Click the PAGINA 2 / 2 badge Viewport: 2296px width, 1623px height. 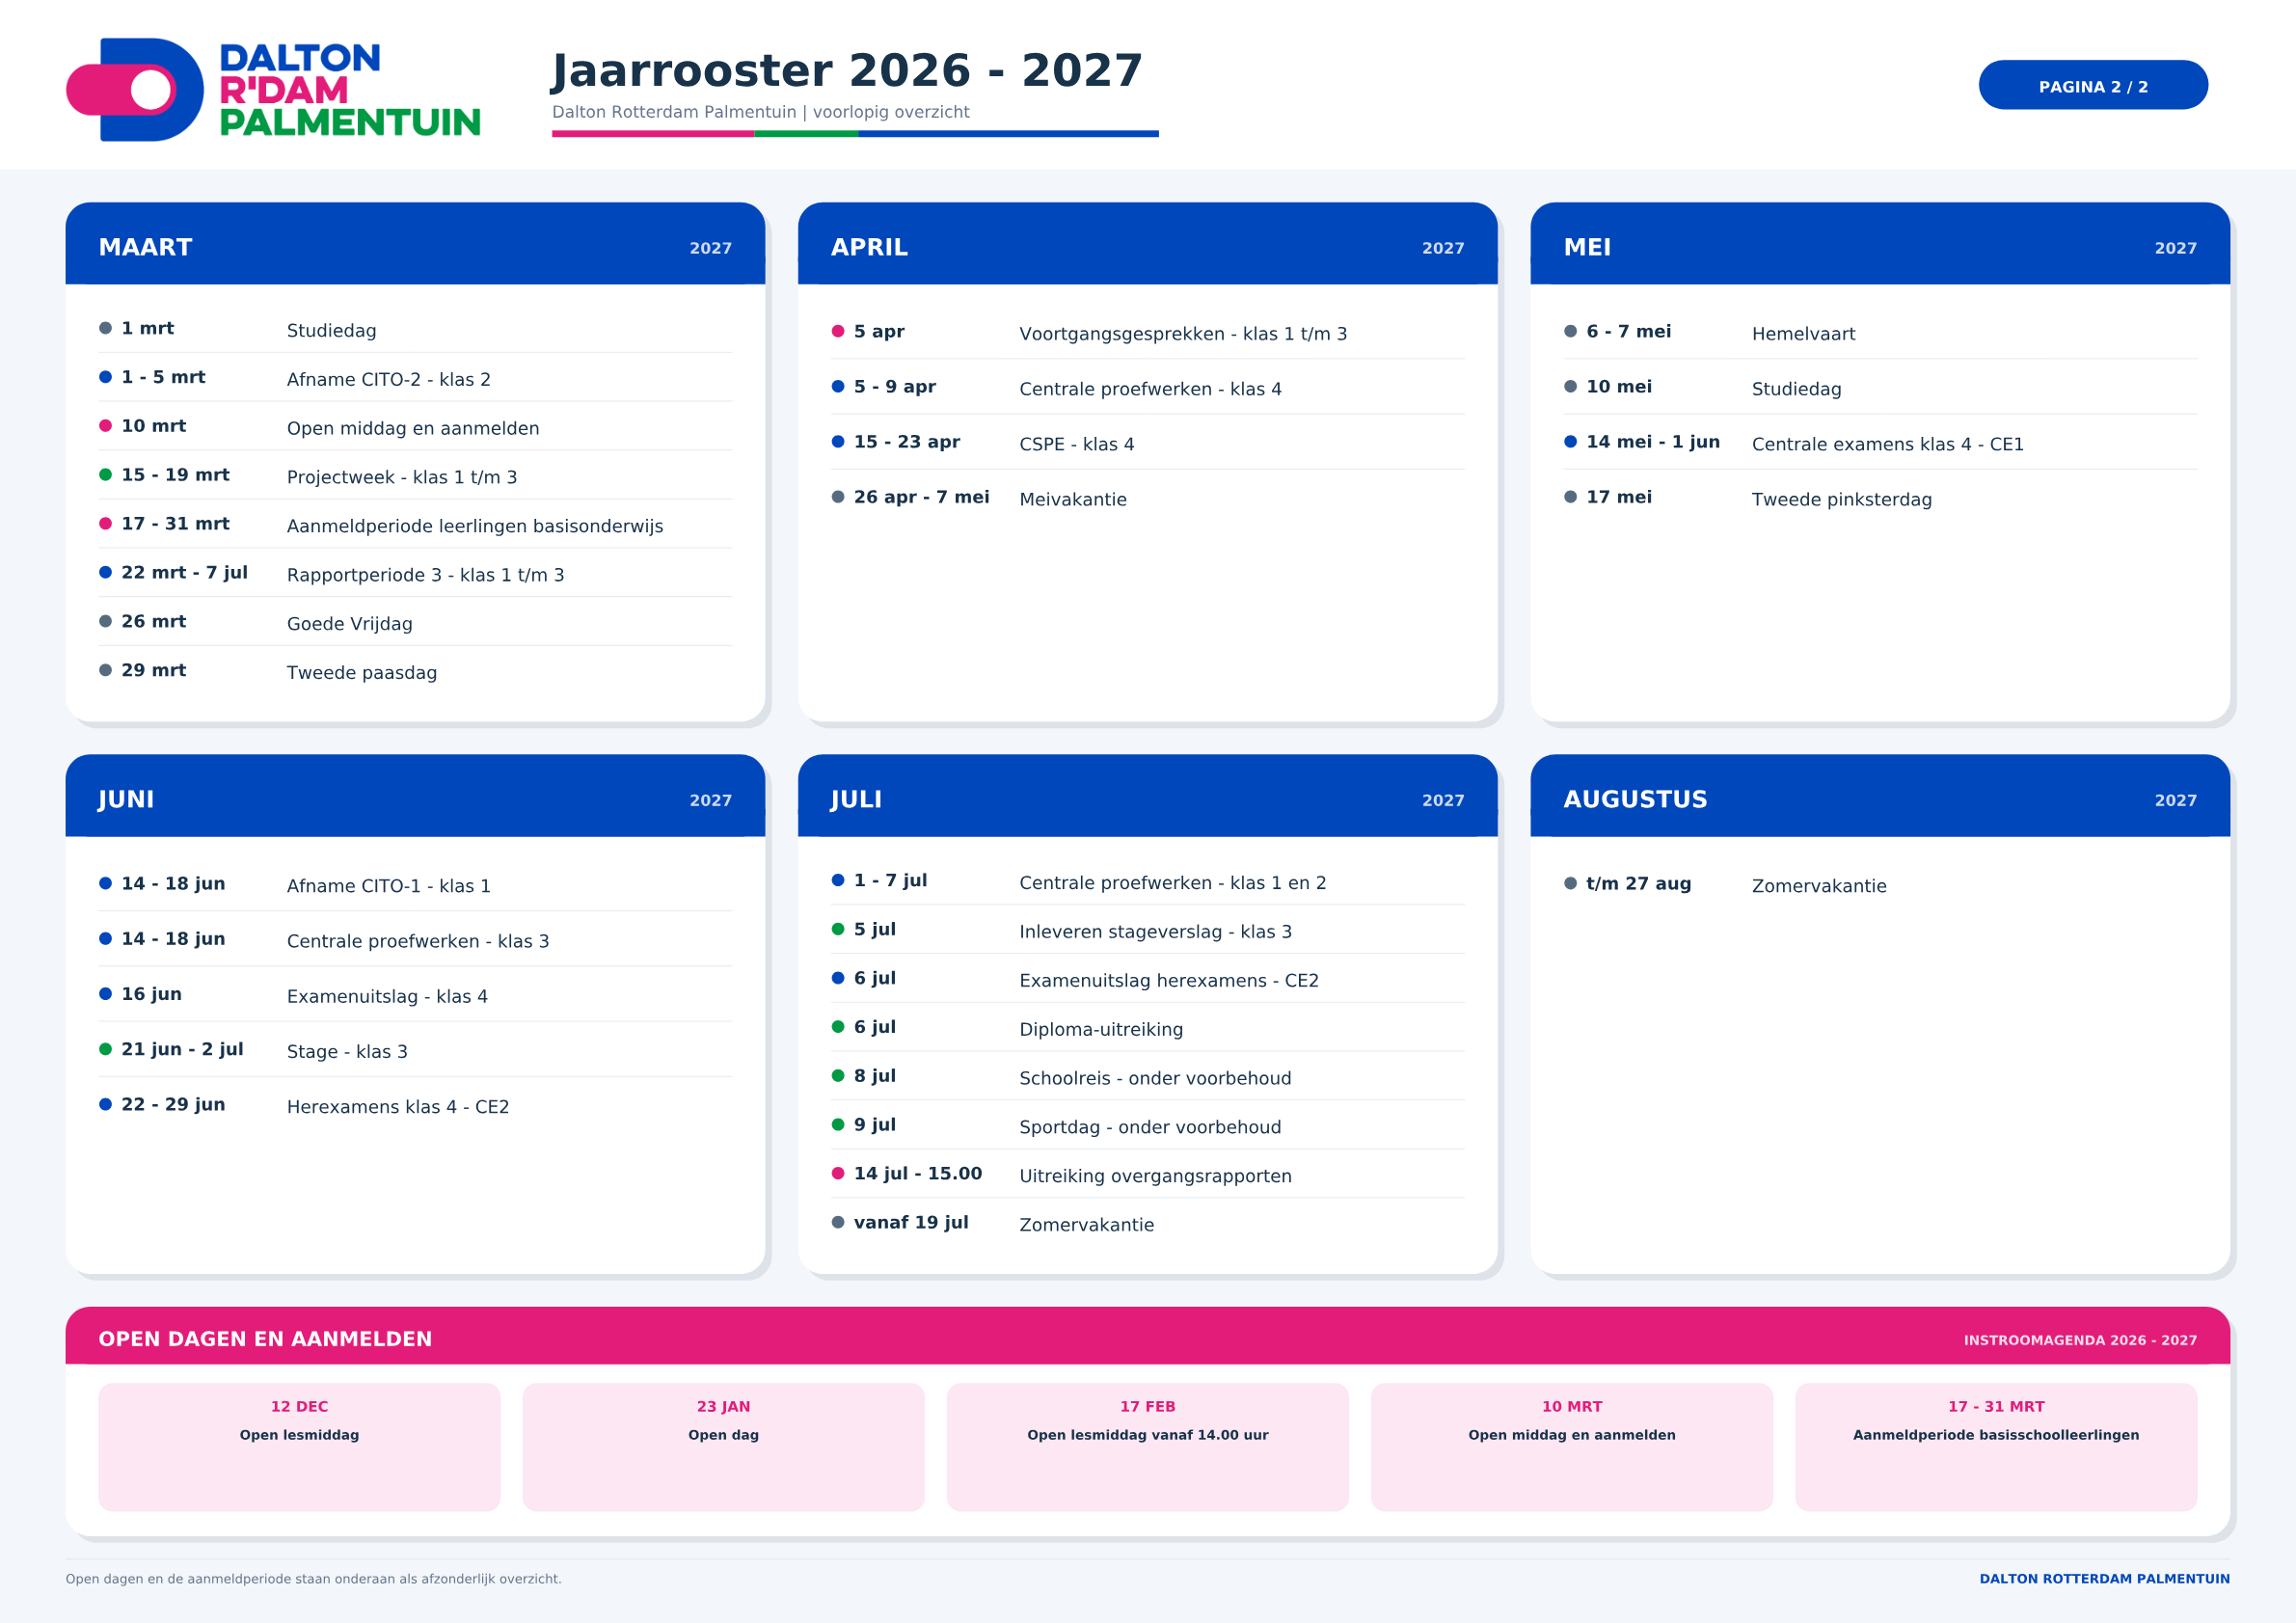tap(2092, 85)
